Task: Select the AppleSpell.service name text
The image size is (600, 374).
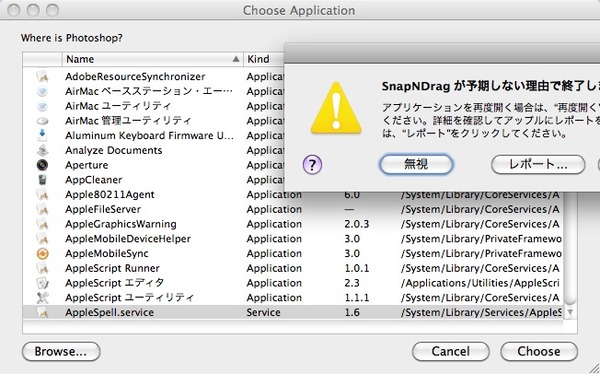Action: [x=109, y=312]
